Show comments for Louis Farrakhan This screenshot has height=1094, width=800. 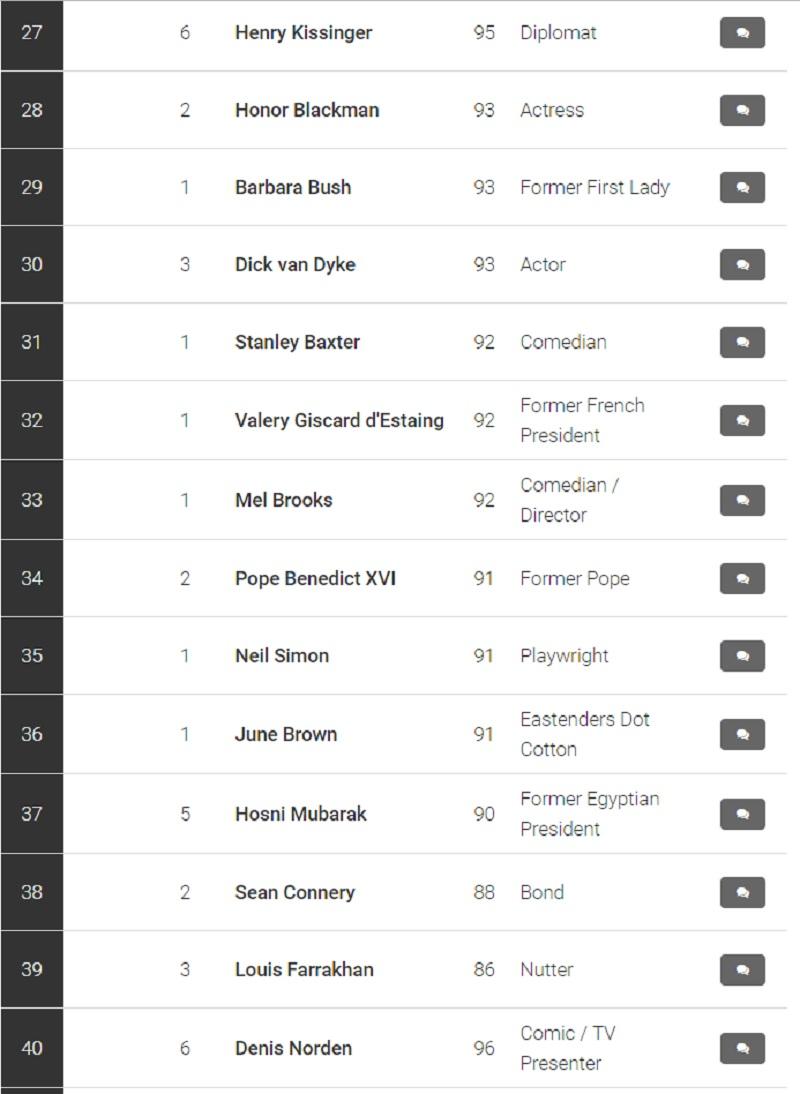742,969
